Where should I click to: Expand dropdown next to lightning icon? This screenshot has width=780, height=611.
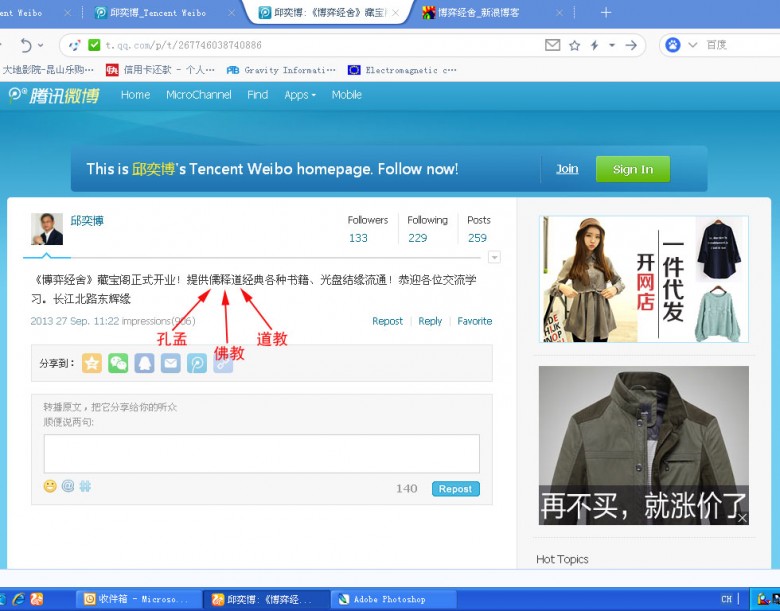point(612,45)
